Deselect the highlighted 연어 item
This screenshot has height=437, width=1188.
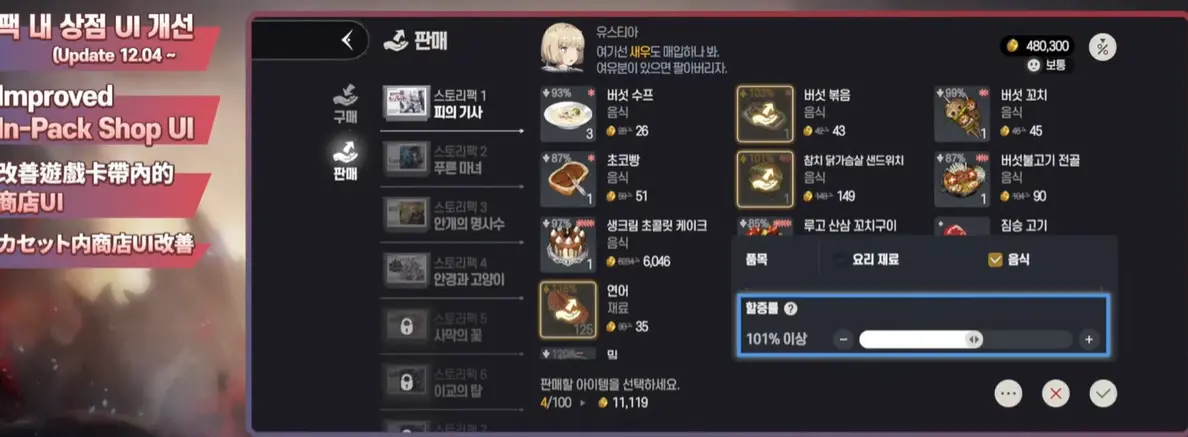click(567, 310)
